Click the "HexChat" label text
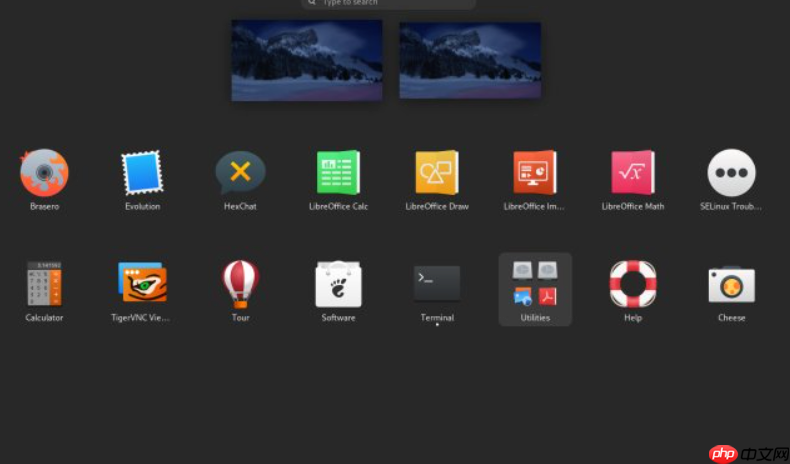 click(240, 207)
